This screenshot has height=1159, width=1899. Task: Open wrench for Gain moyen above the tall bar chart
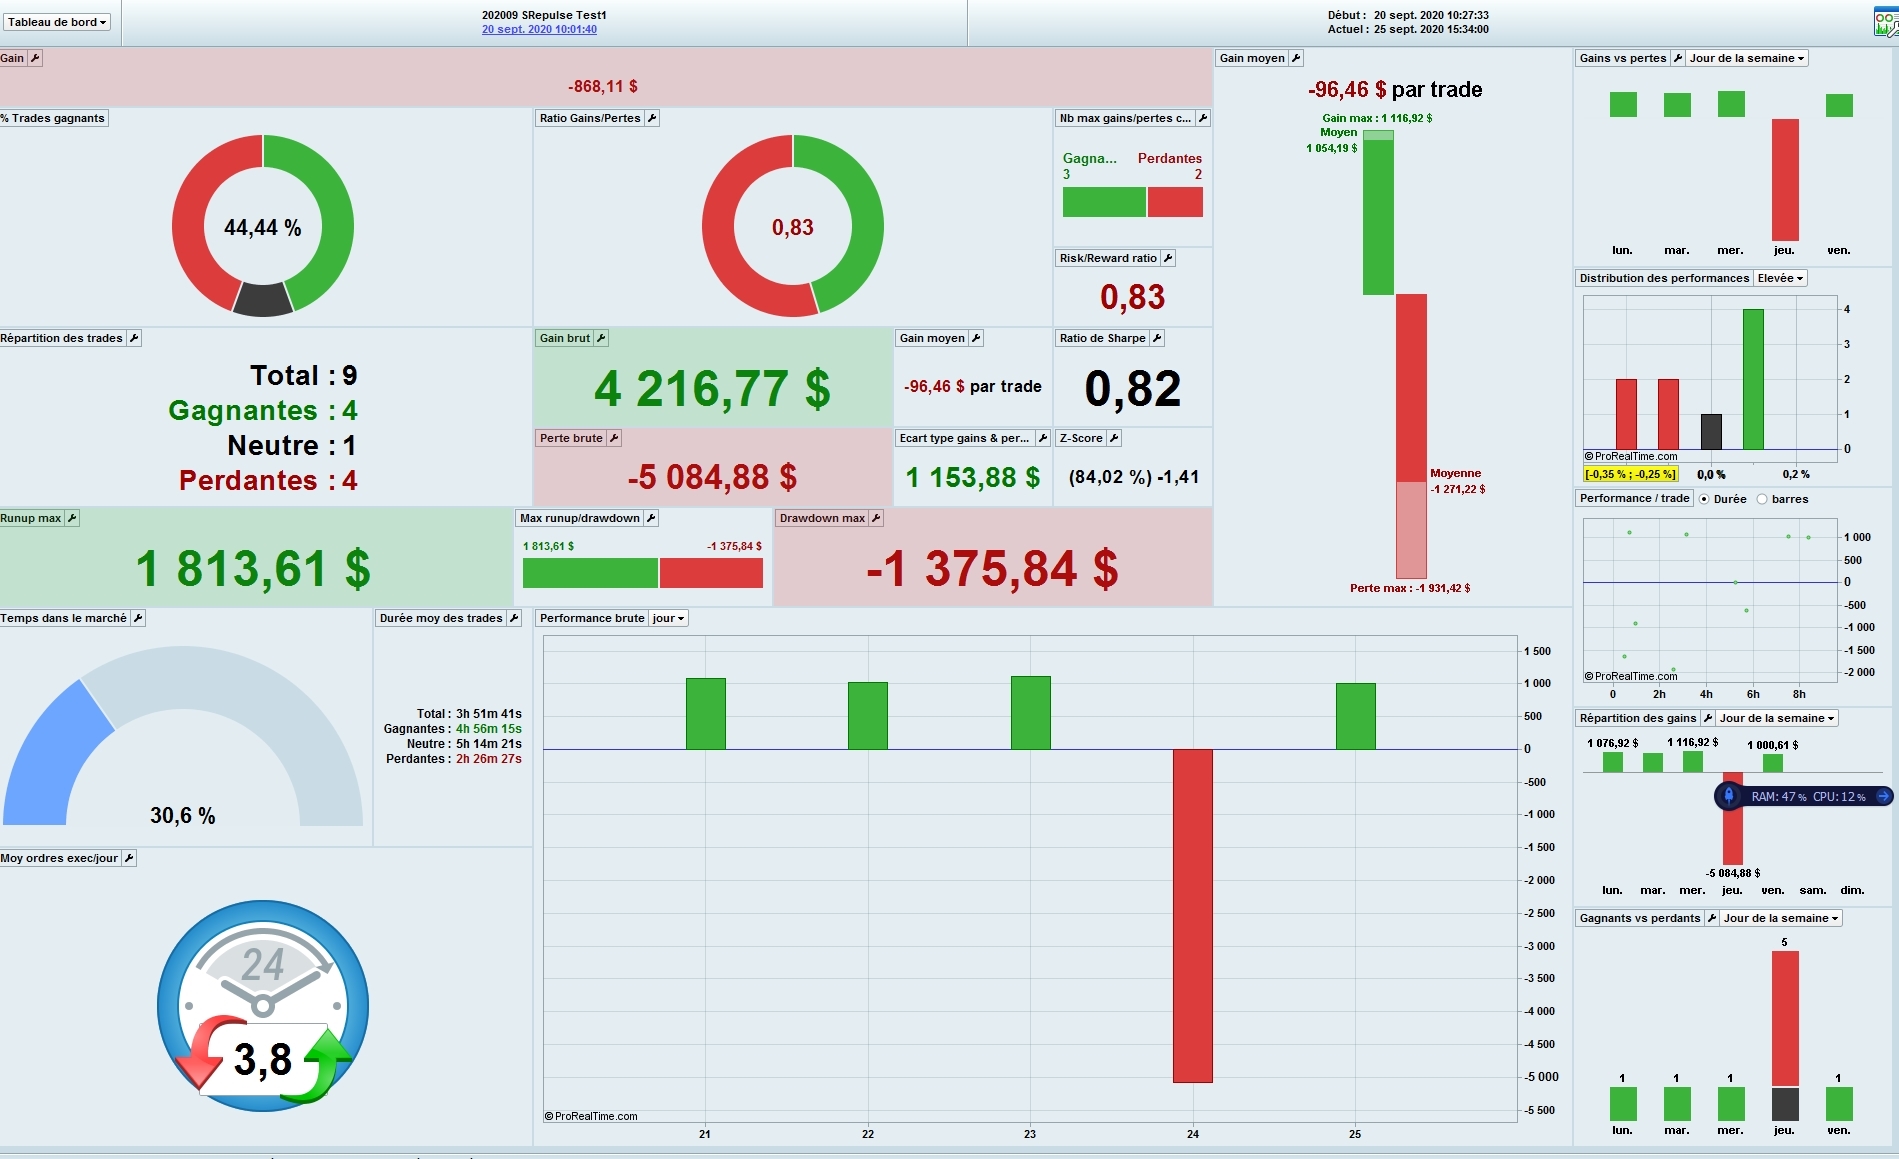click(x=1296, y=58)
